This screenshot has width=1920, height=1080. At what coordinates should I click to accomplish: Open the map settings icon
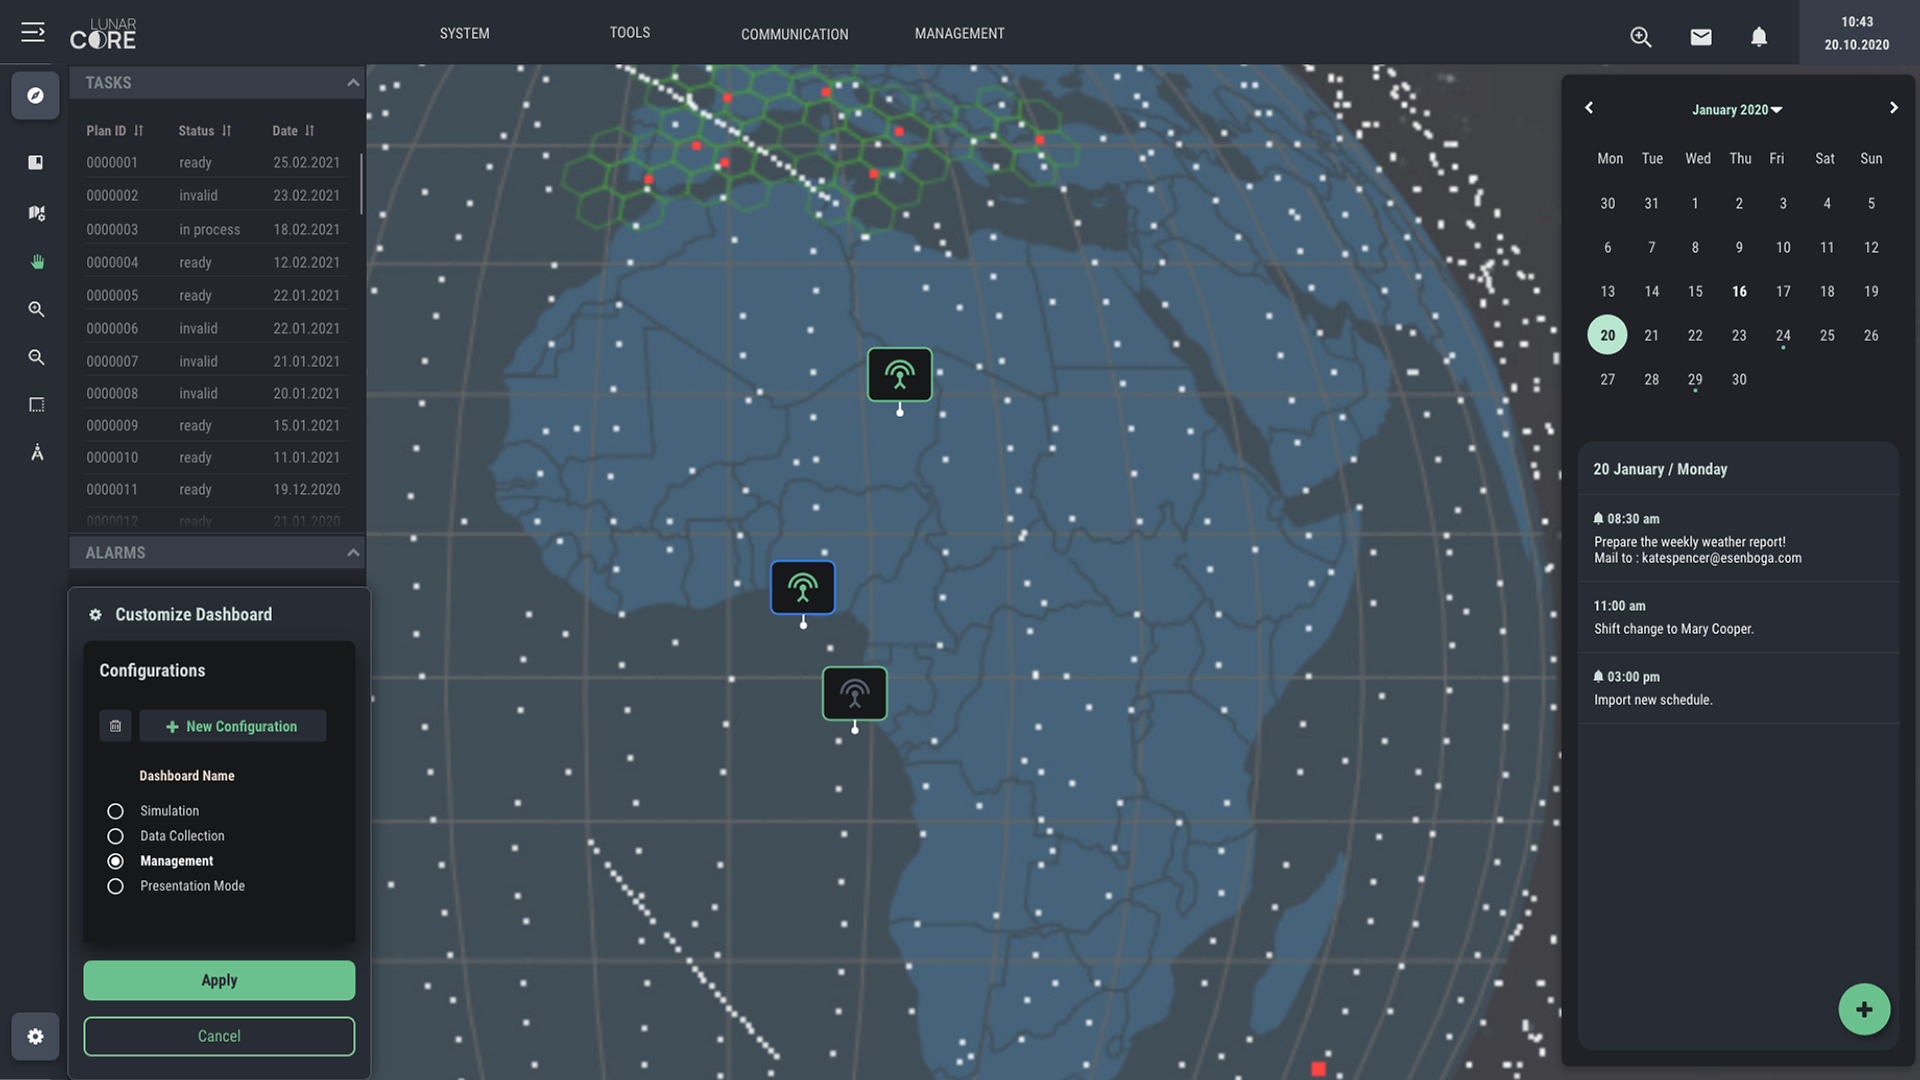(x=37, y=213)
